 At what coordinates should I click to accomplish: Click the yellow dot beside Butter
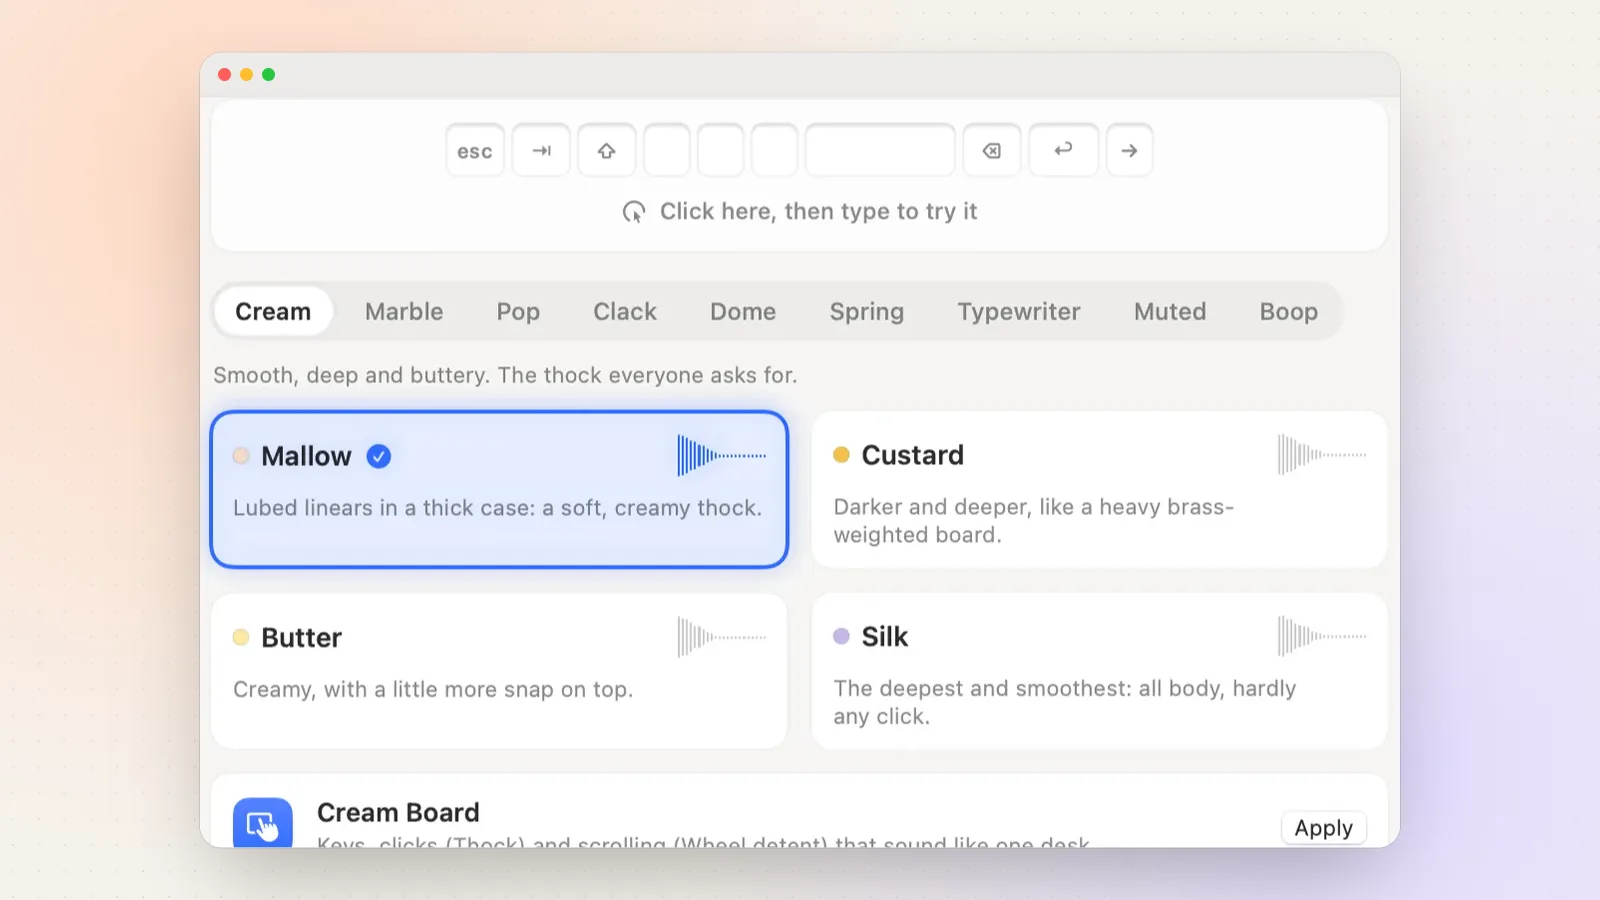[x=241, y=637]
